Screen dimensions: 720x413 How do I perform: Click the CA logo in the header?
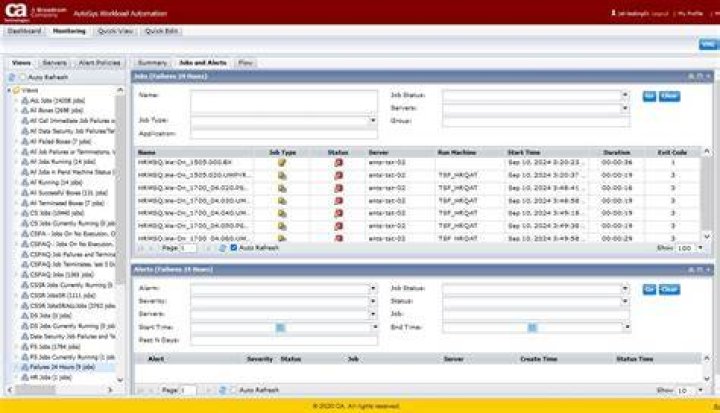(x=17, y=11)
